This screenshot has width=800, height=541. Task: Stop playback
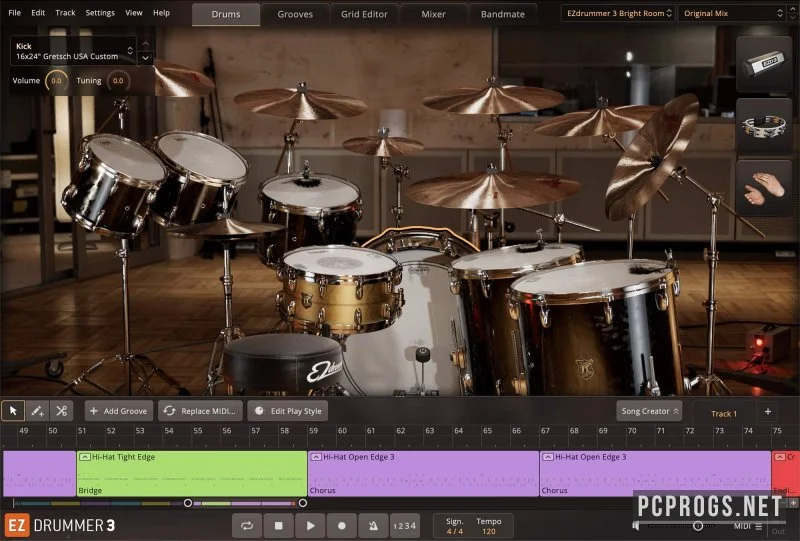(279, 526)
